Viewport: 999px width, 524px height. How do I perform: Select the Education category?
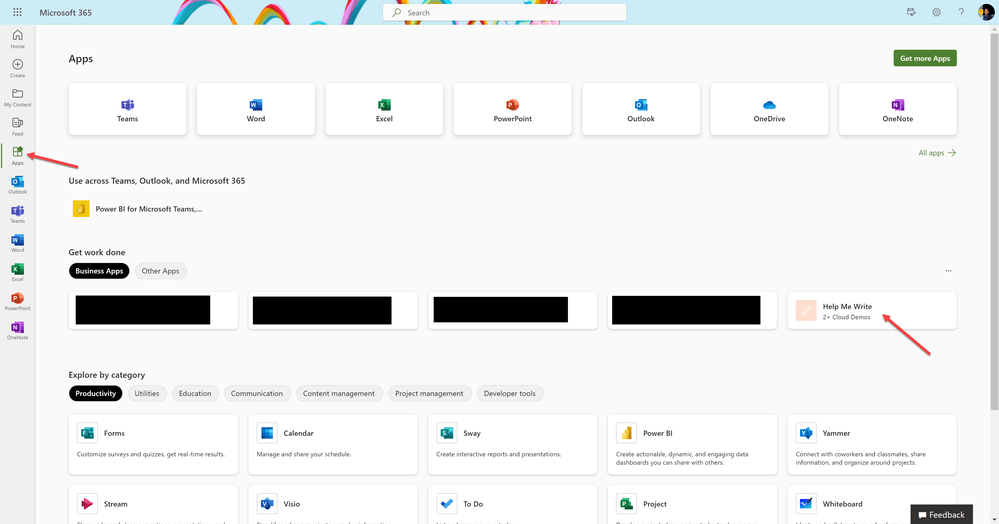click(195, 393)
